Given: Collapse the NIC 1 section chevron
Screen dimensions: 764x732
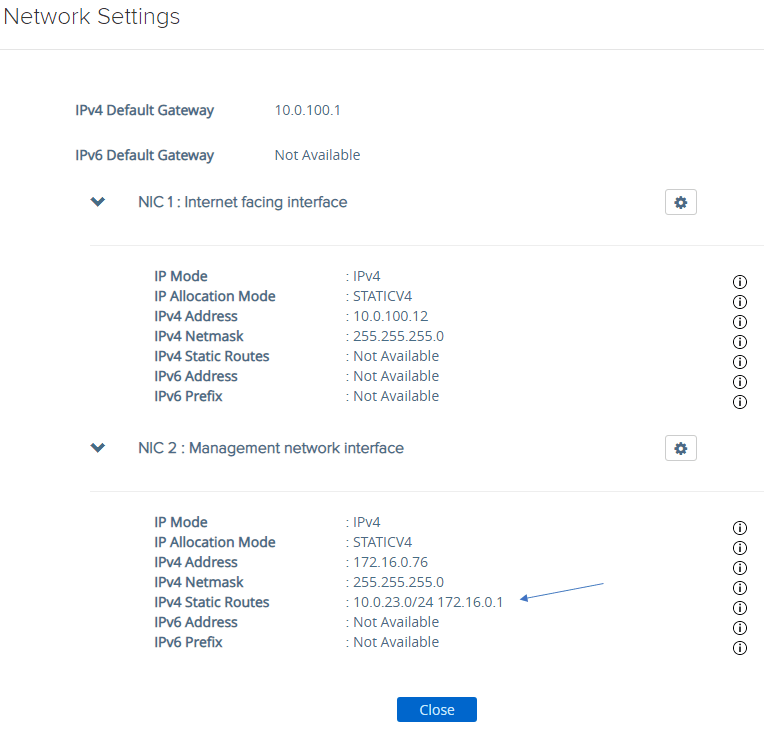Looking at the screenshot, I should 98,202.
